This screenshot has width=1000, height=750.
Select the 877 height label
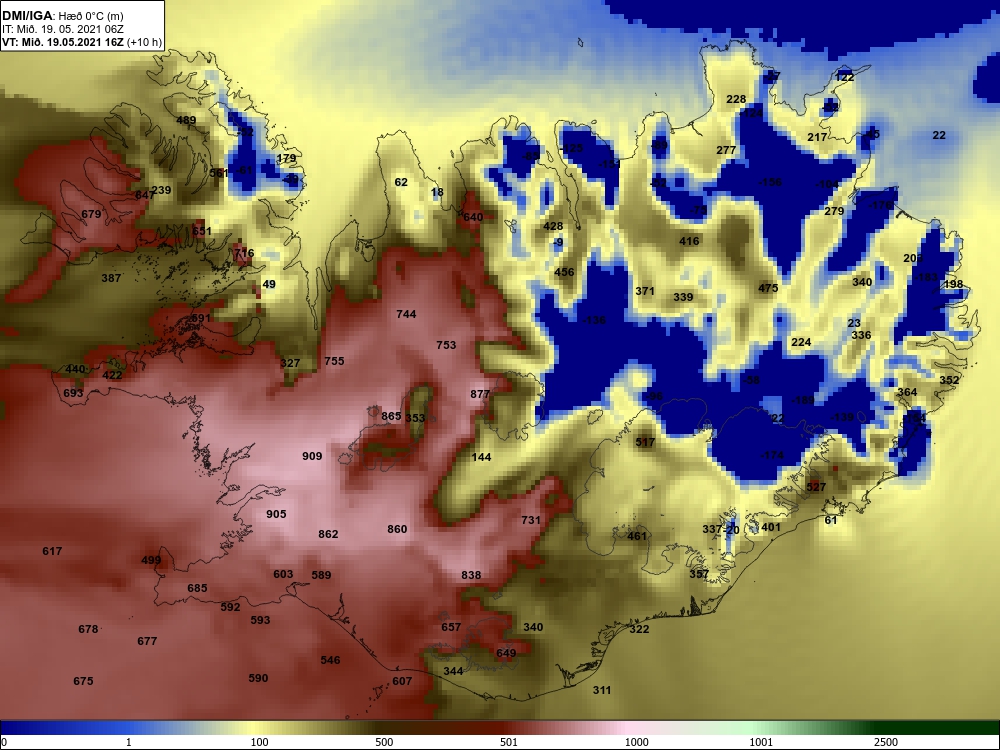(x=480, y=394)
